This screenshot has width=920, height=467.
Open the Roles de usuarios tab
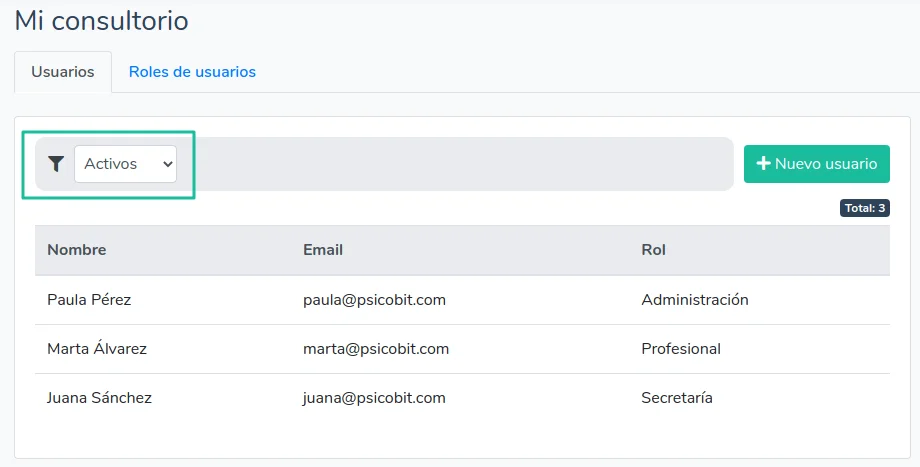pos(192,72)
